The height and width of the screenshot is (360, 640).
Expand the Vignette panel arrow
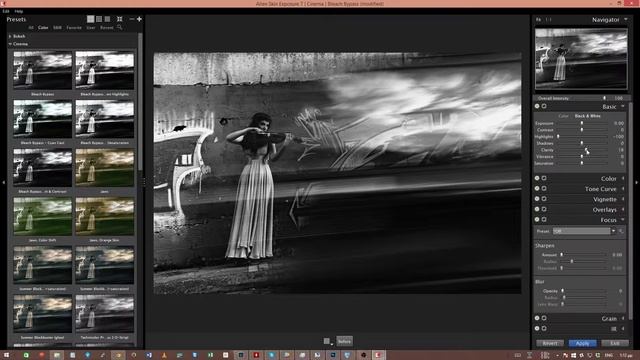coord(623,199)
